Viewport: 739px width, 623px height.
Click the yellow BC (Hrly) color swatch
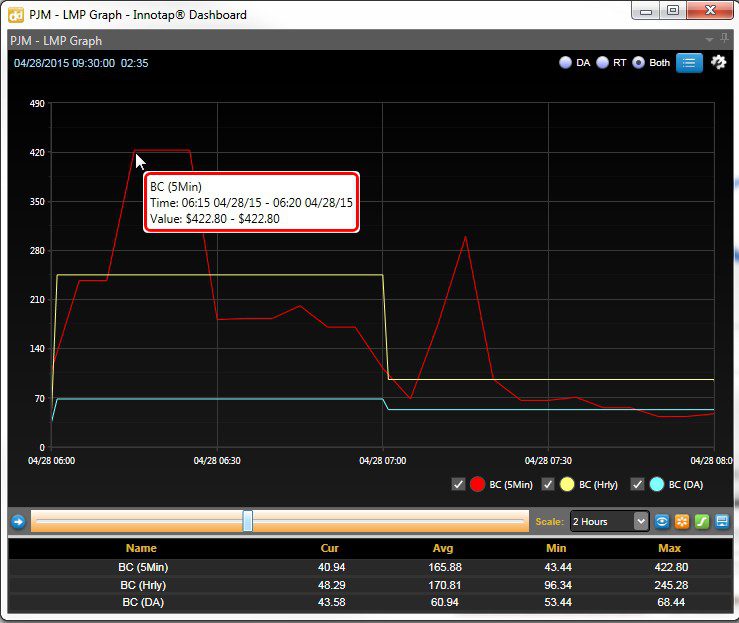click(x=567, y=484)
